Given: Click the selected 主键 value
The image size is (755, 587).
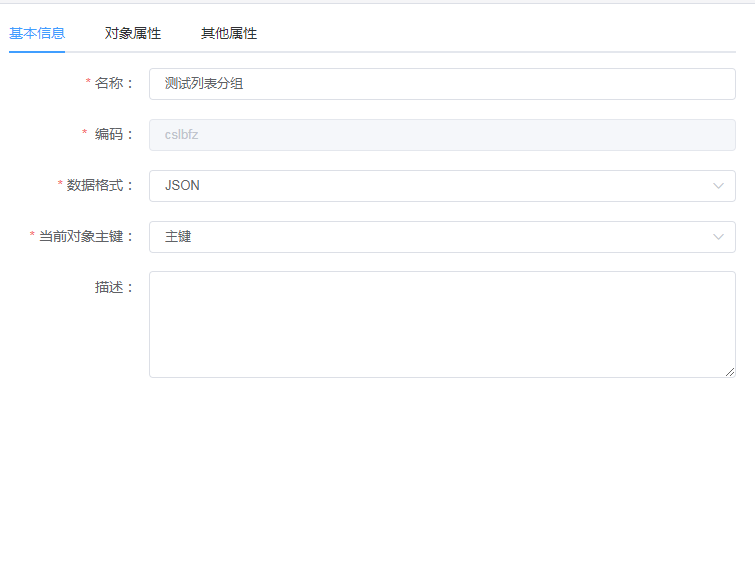Looking at the screenshot, I should point(178,237).
